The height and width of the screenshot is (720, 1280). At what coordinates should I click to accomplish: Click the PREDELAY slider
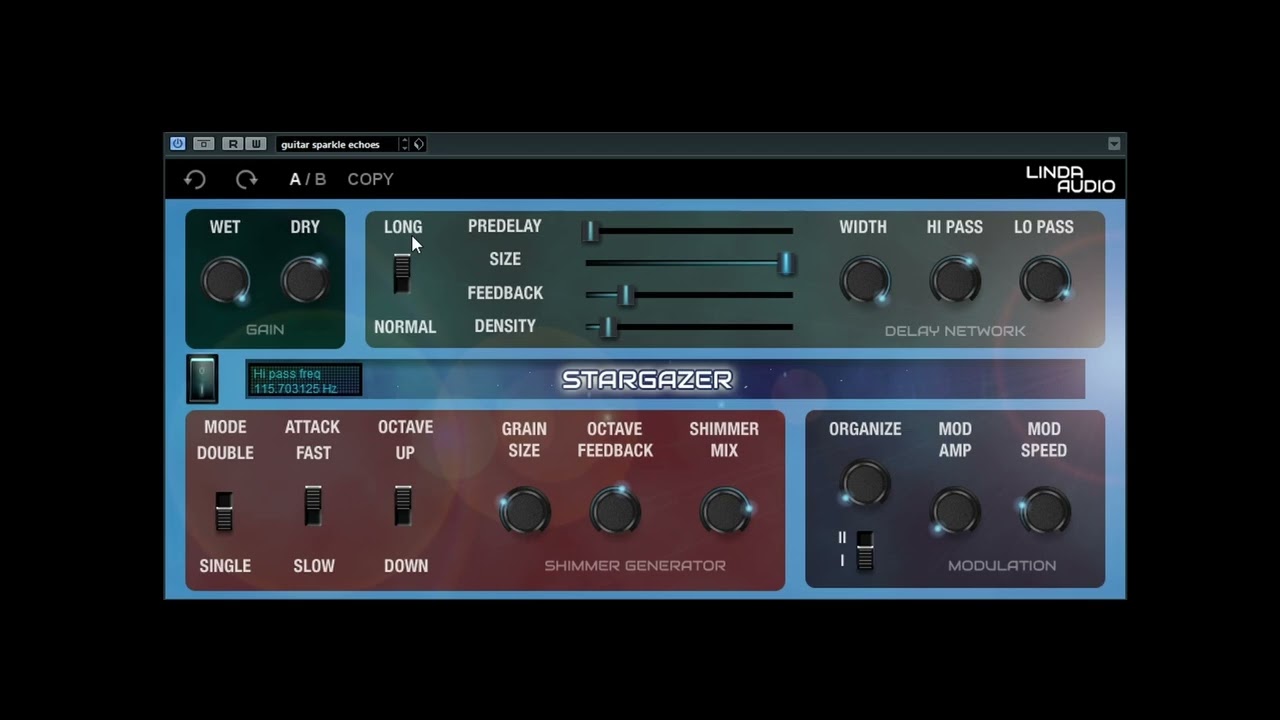pos(690,231)
